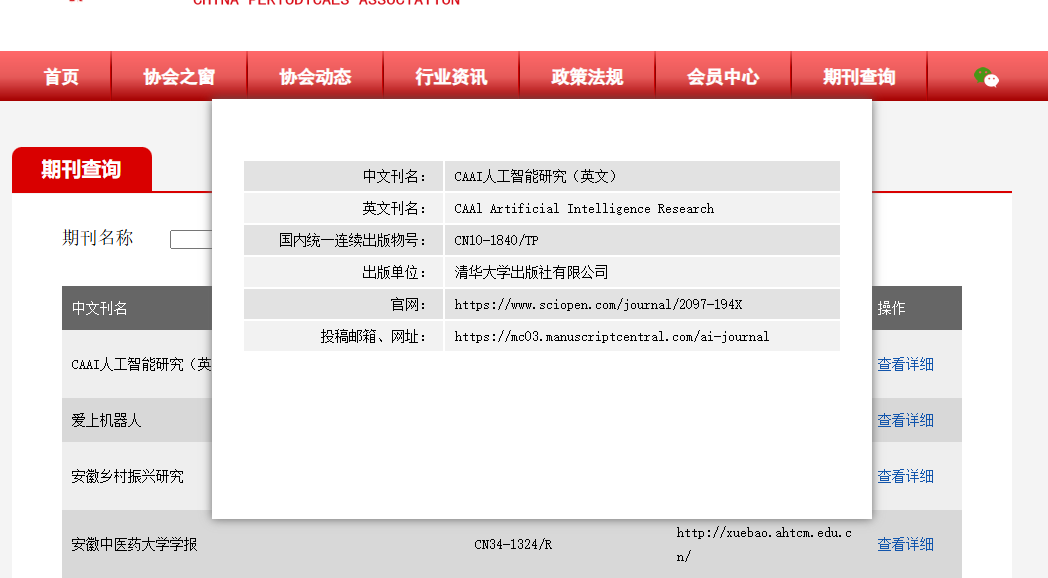Image resolution: width=1048 pixels, height=578 pixels.
Task: Click 查看详细 for 爱上机器人
Action: coord(904,420)
